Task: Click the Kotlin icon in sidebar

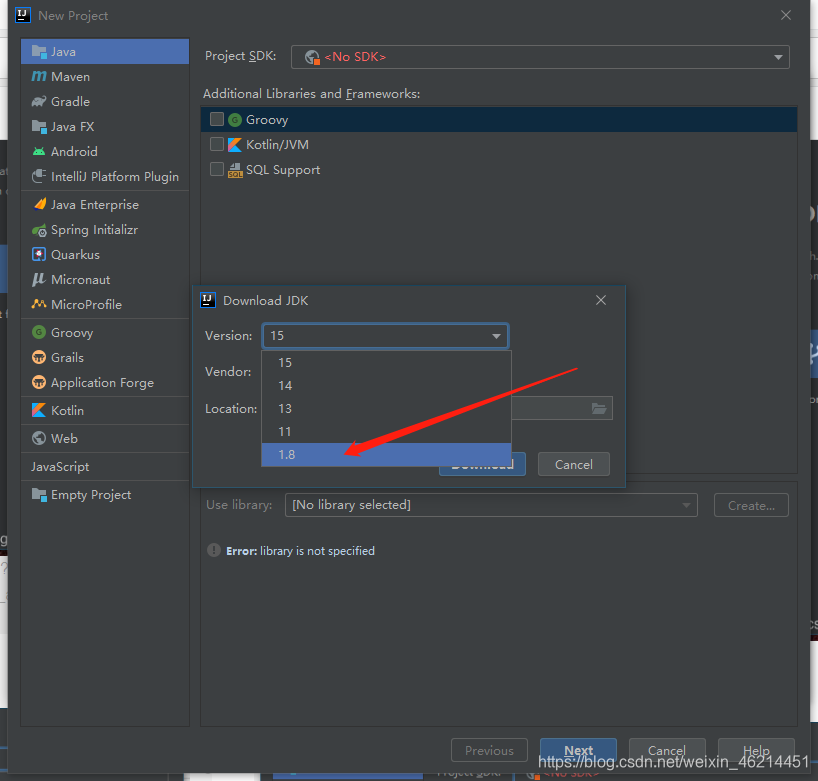Action: [39, 410]
